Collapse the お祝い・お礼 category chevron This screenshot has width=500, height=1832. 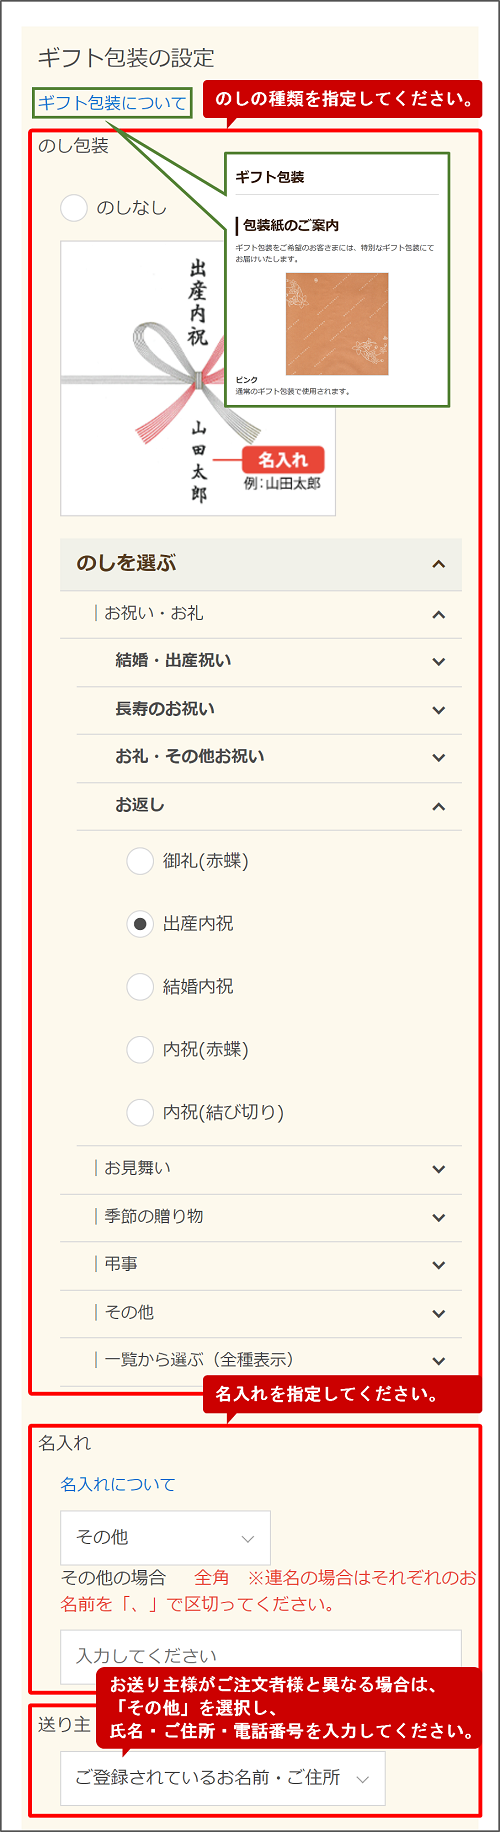438,614
